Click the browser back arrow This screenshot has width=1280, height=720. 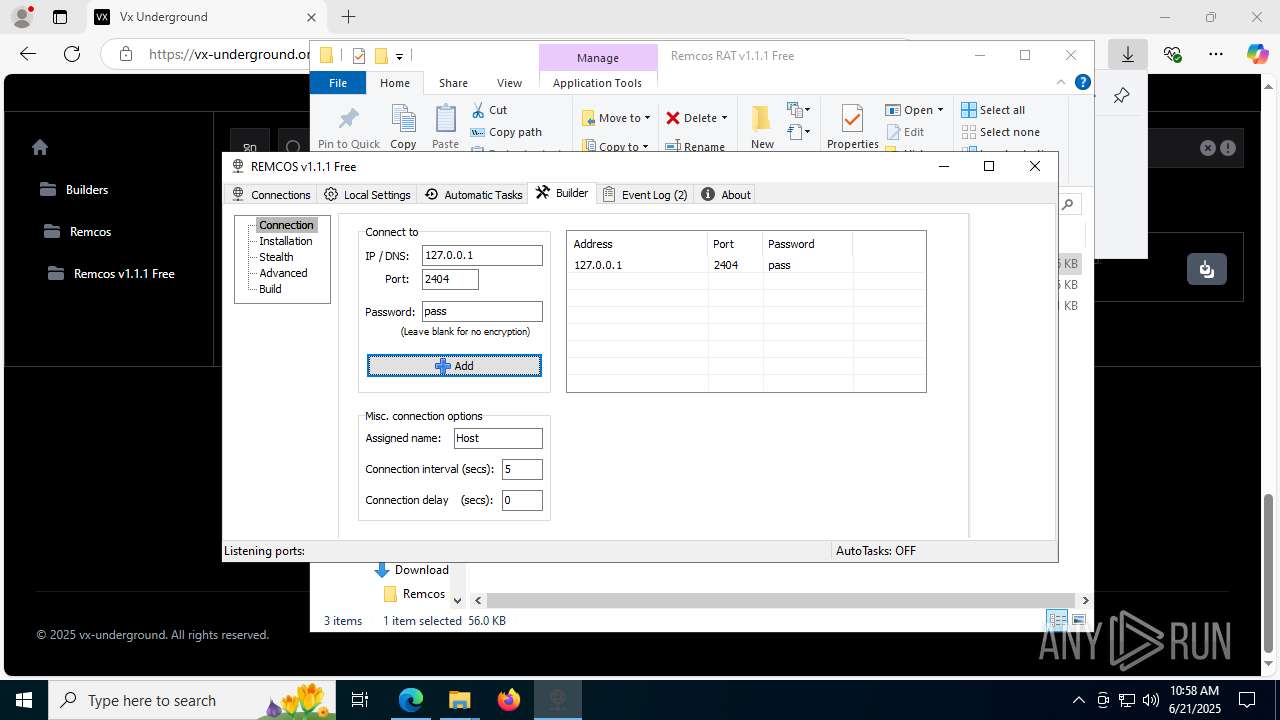tap(28, 54)
